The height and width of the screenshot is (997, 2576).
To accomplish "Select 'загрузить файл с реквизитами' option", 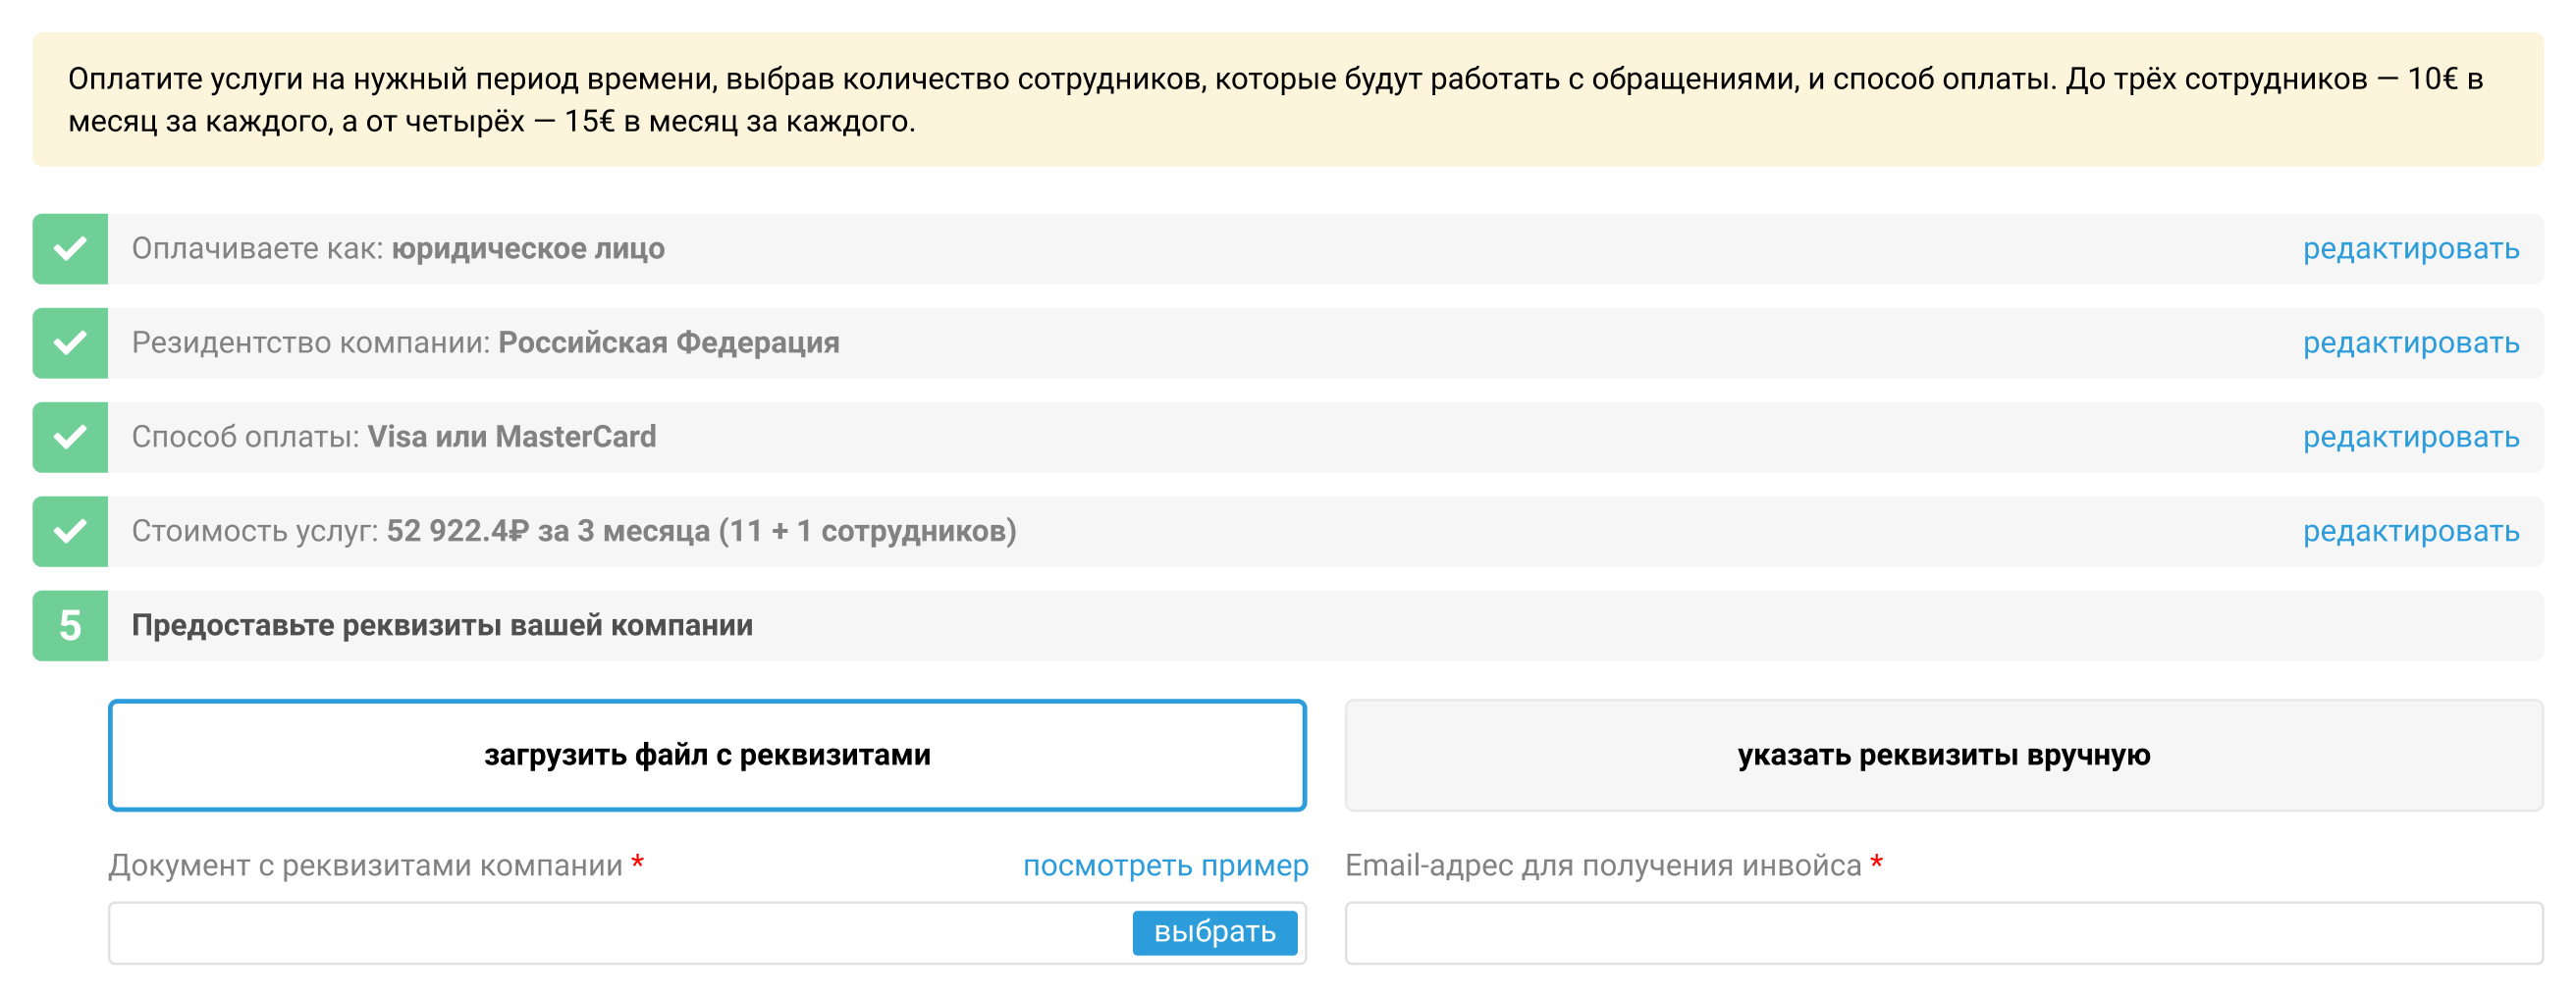I will click(x=707, y=755).
